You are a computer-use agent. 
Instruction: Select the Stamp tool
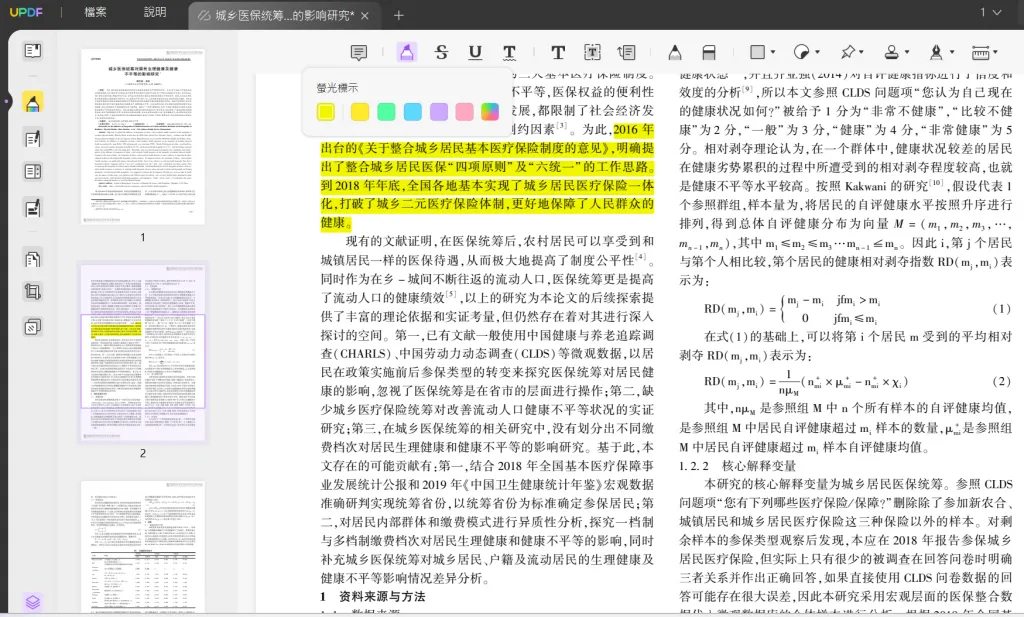[891, 52]
